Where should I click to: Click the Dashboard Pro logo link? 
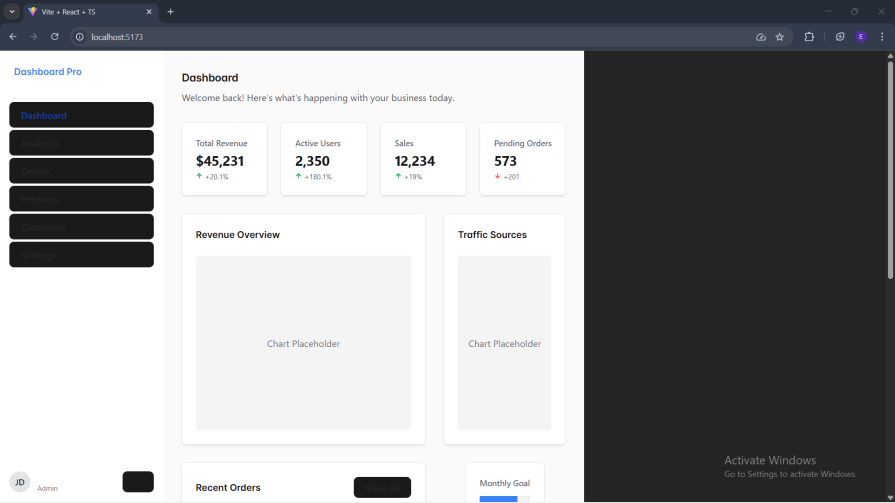point(48,72)
